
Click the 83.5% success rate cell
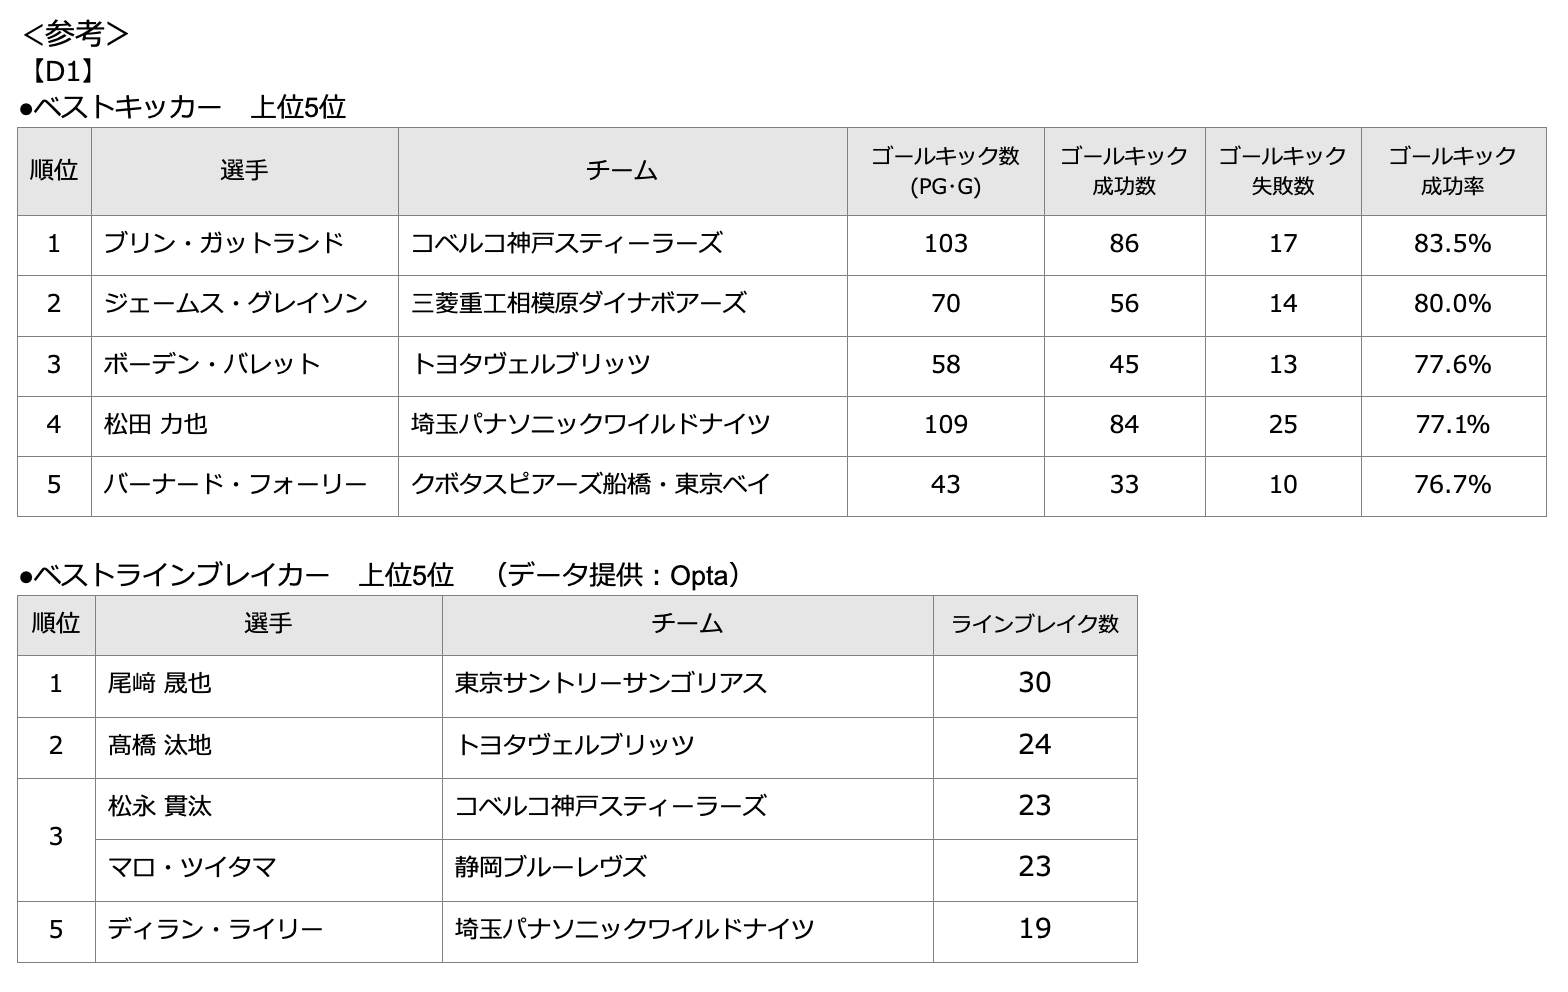pos(1452,243)
